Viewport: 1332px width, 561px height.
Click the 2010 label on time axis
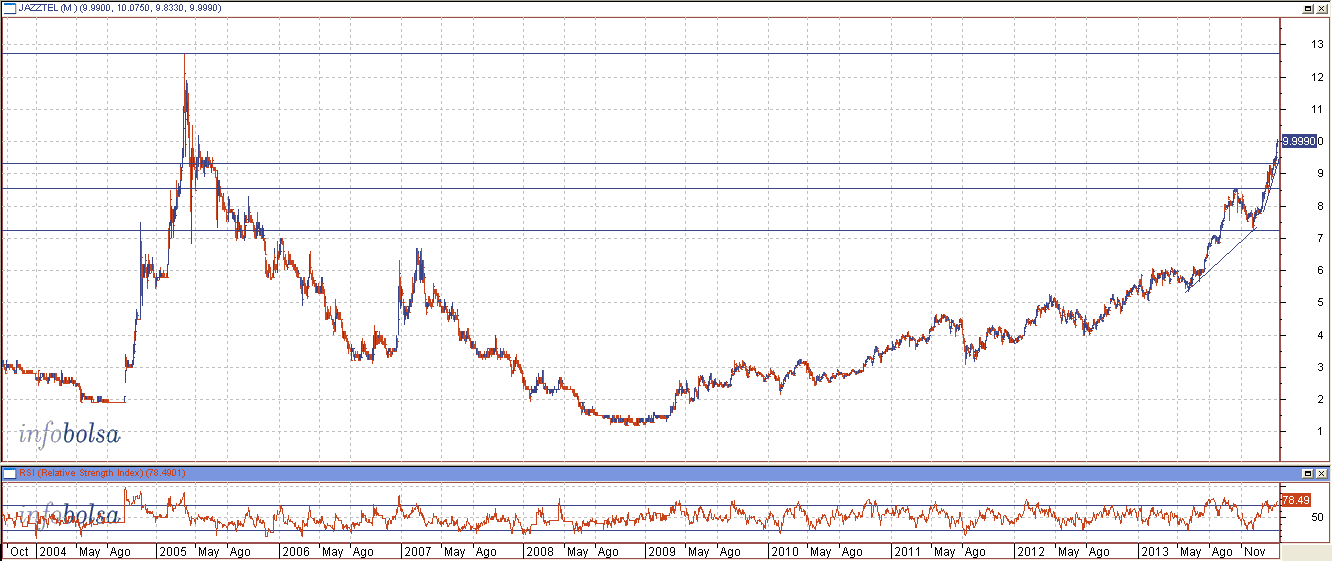point(784,551)
